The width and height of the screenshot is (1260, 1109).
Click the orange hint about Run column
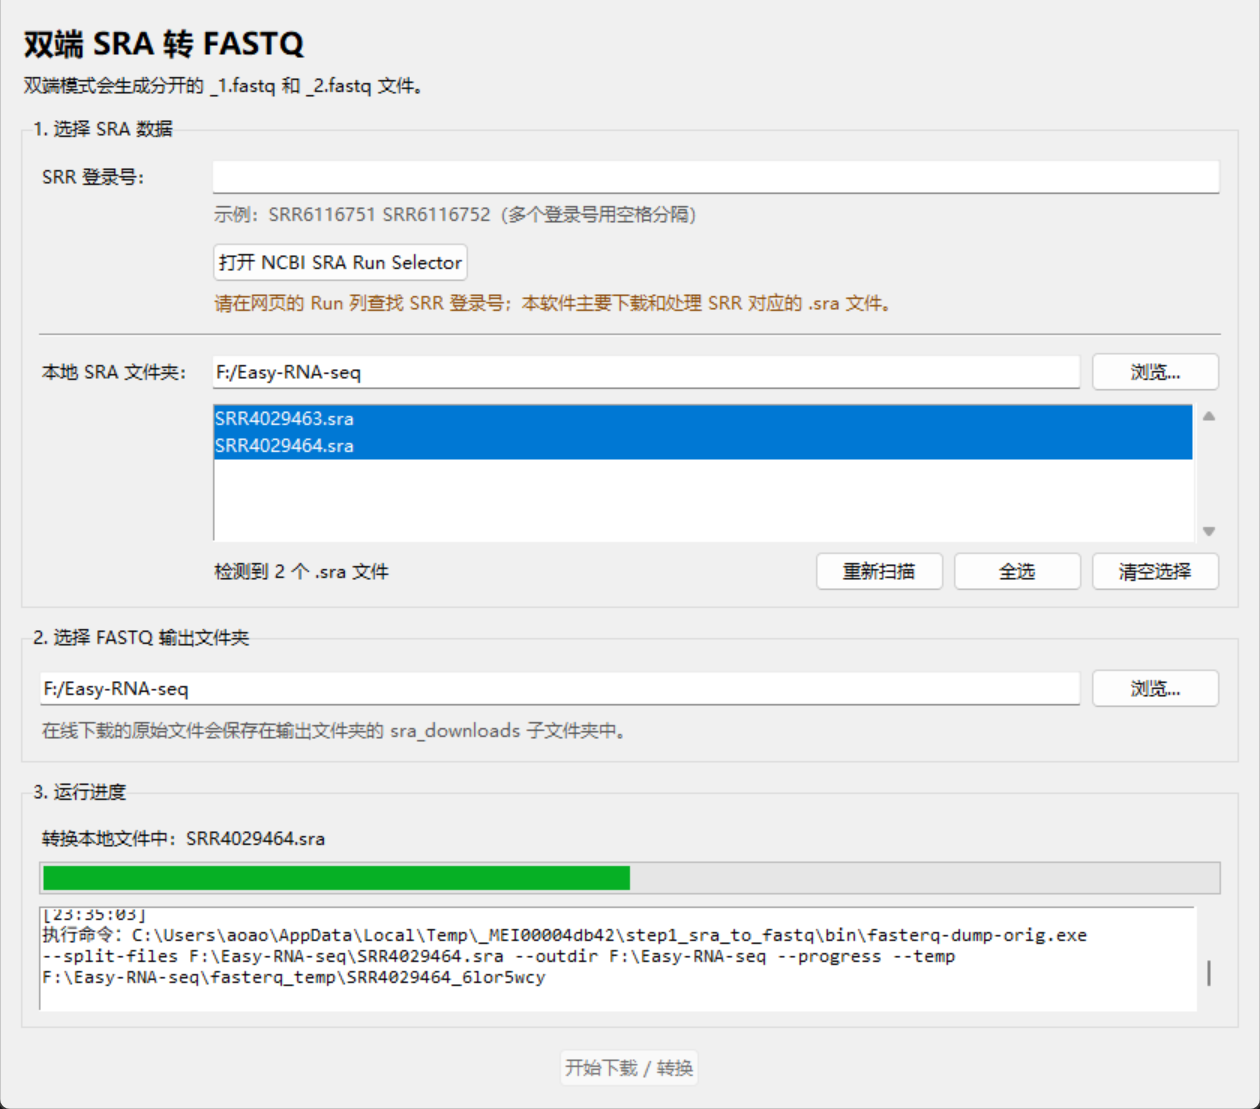552,303
